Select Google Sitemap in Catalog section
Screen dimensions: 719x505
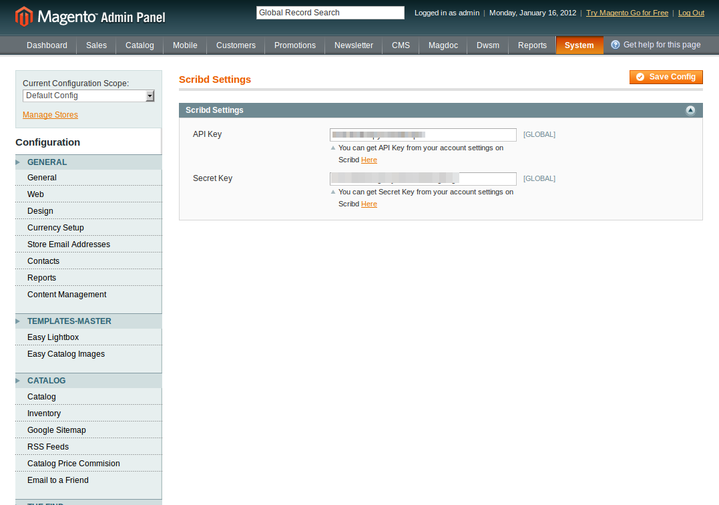point(56,430)
